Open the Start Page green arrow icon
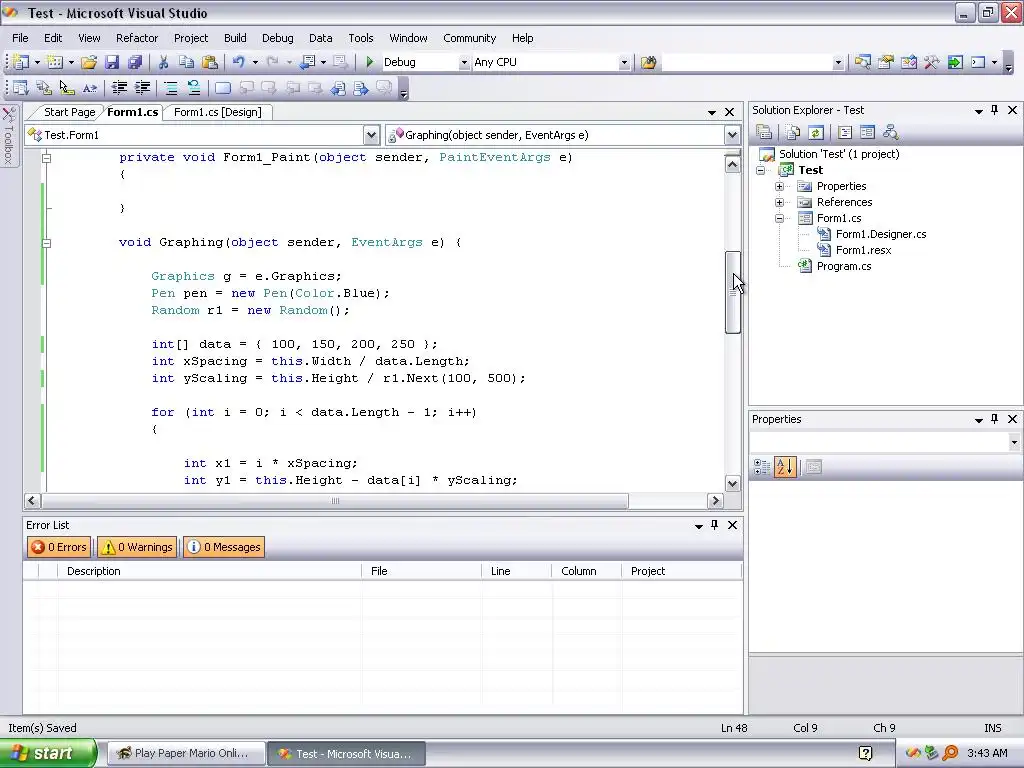The height and width of the screenshot is (768, 1024). pyautogui.click(x=955, y=62)
